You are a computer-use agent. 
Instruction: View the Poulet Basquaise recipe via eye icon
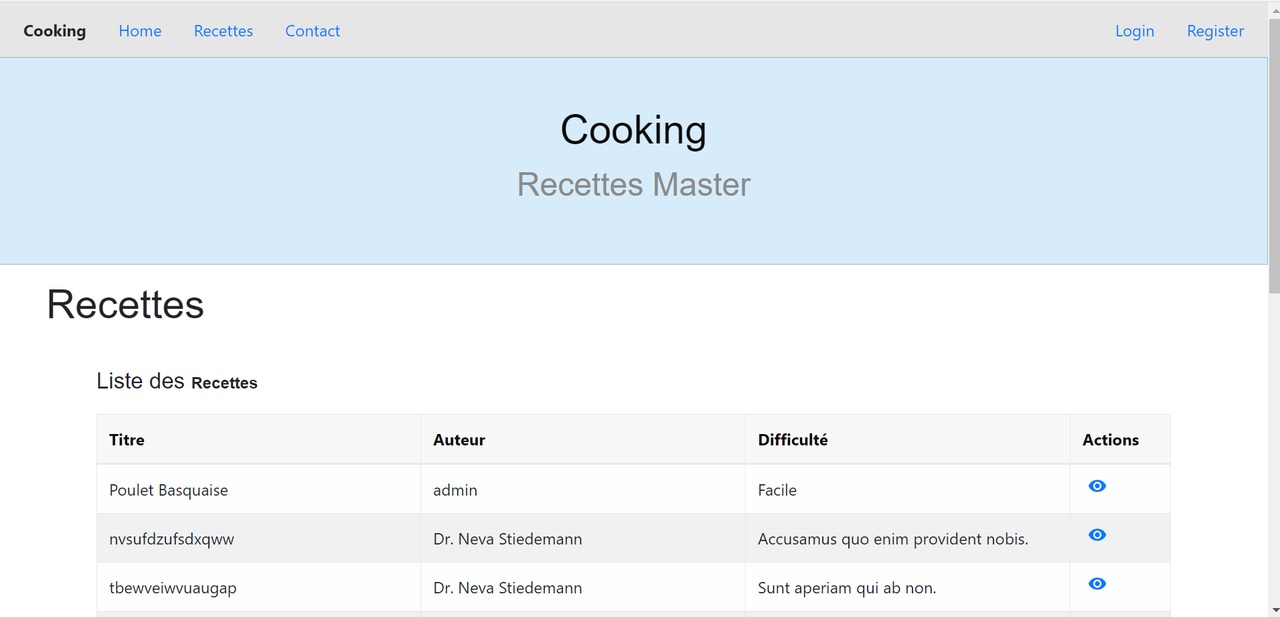[1097, 486]
